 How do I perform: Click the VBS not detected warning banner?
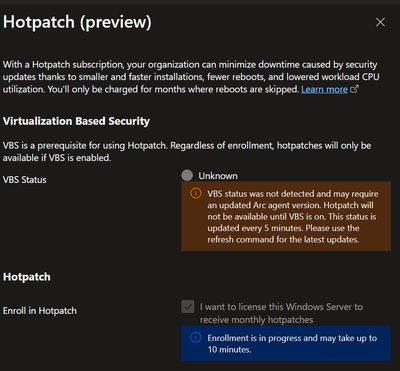[x=286, y=216]
